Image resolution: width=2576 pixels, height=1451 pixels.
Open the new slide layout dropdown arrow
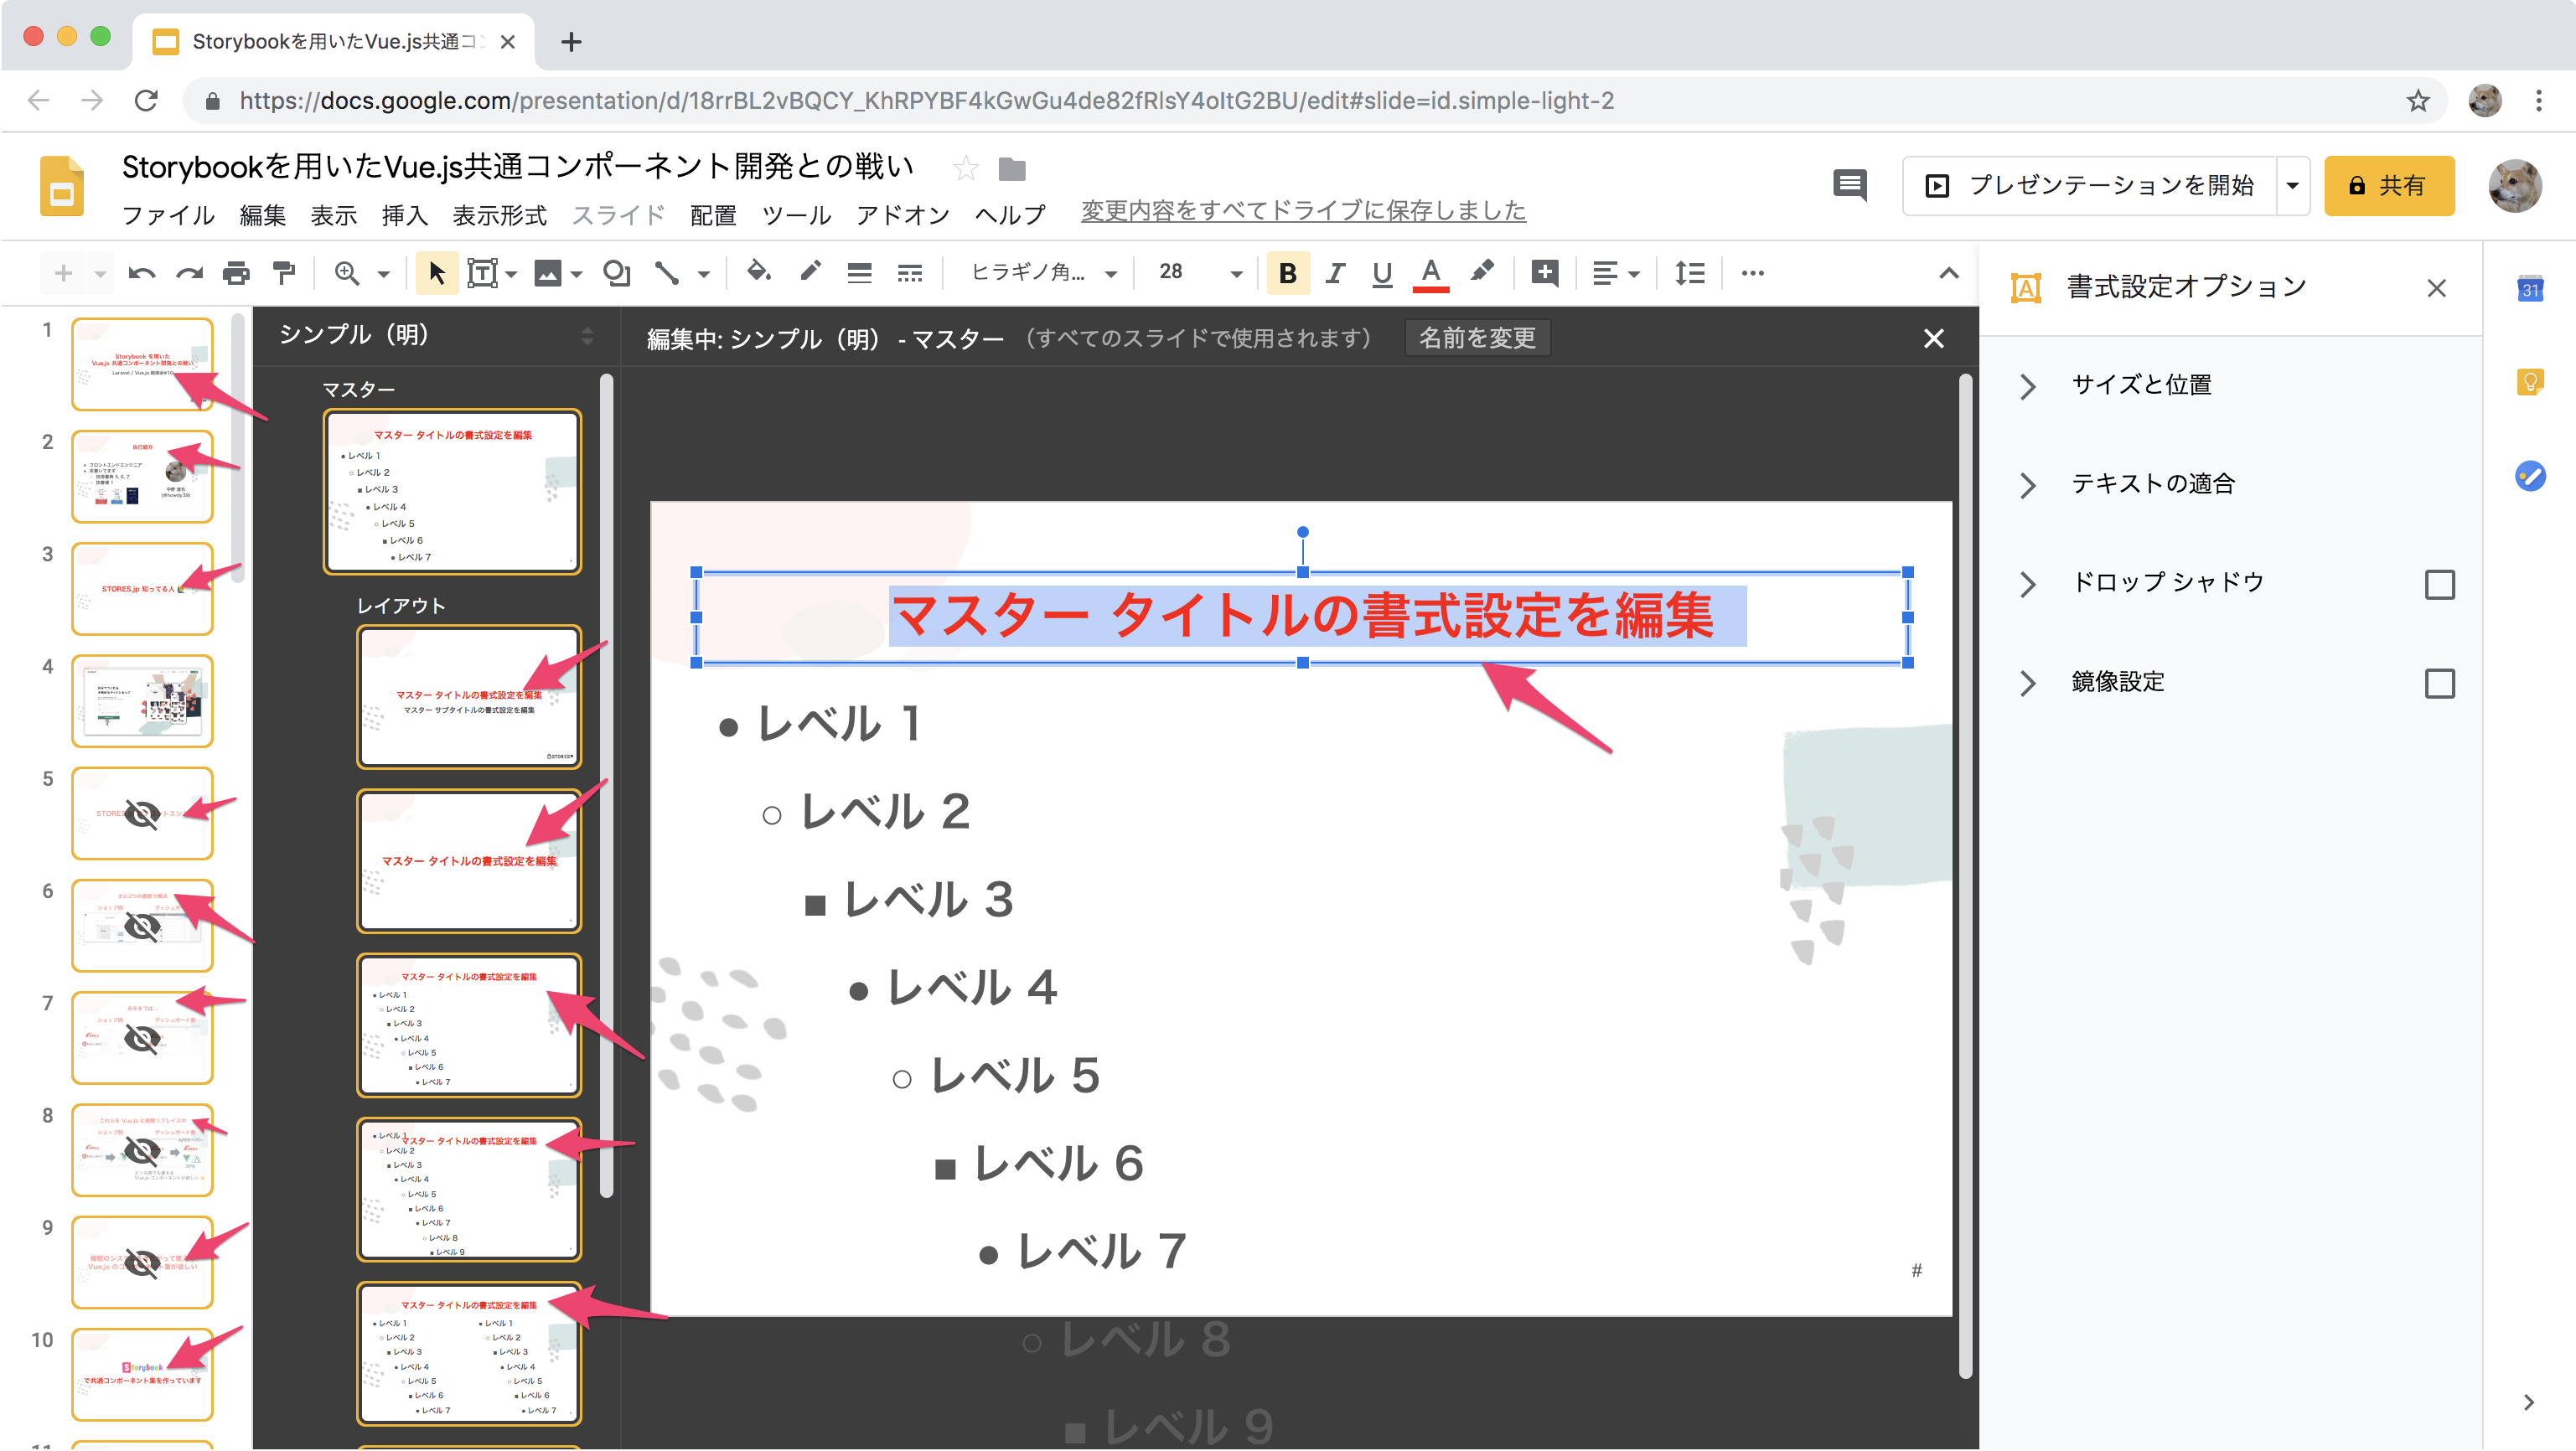tap(100, 272)
